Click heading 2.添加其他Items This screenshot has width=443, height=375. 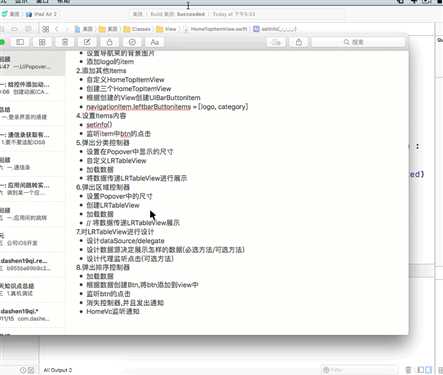(101, 71)
